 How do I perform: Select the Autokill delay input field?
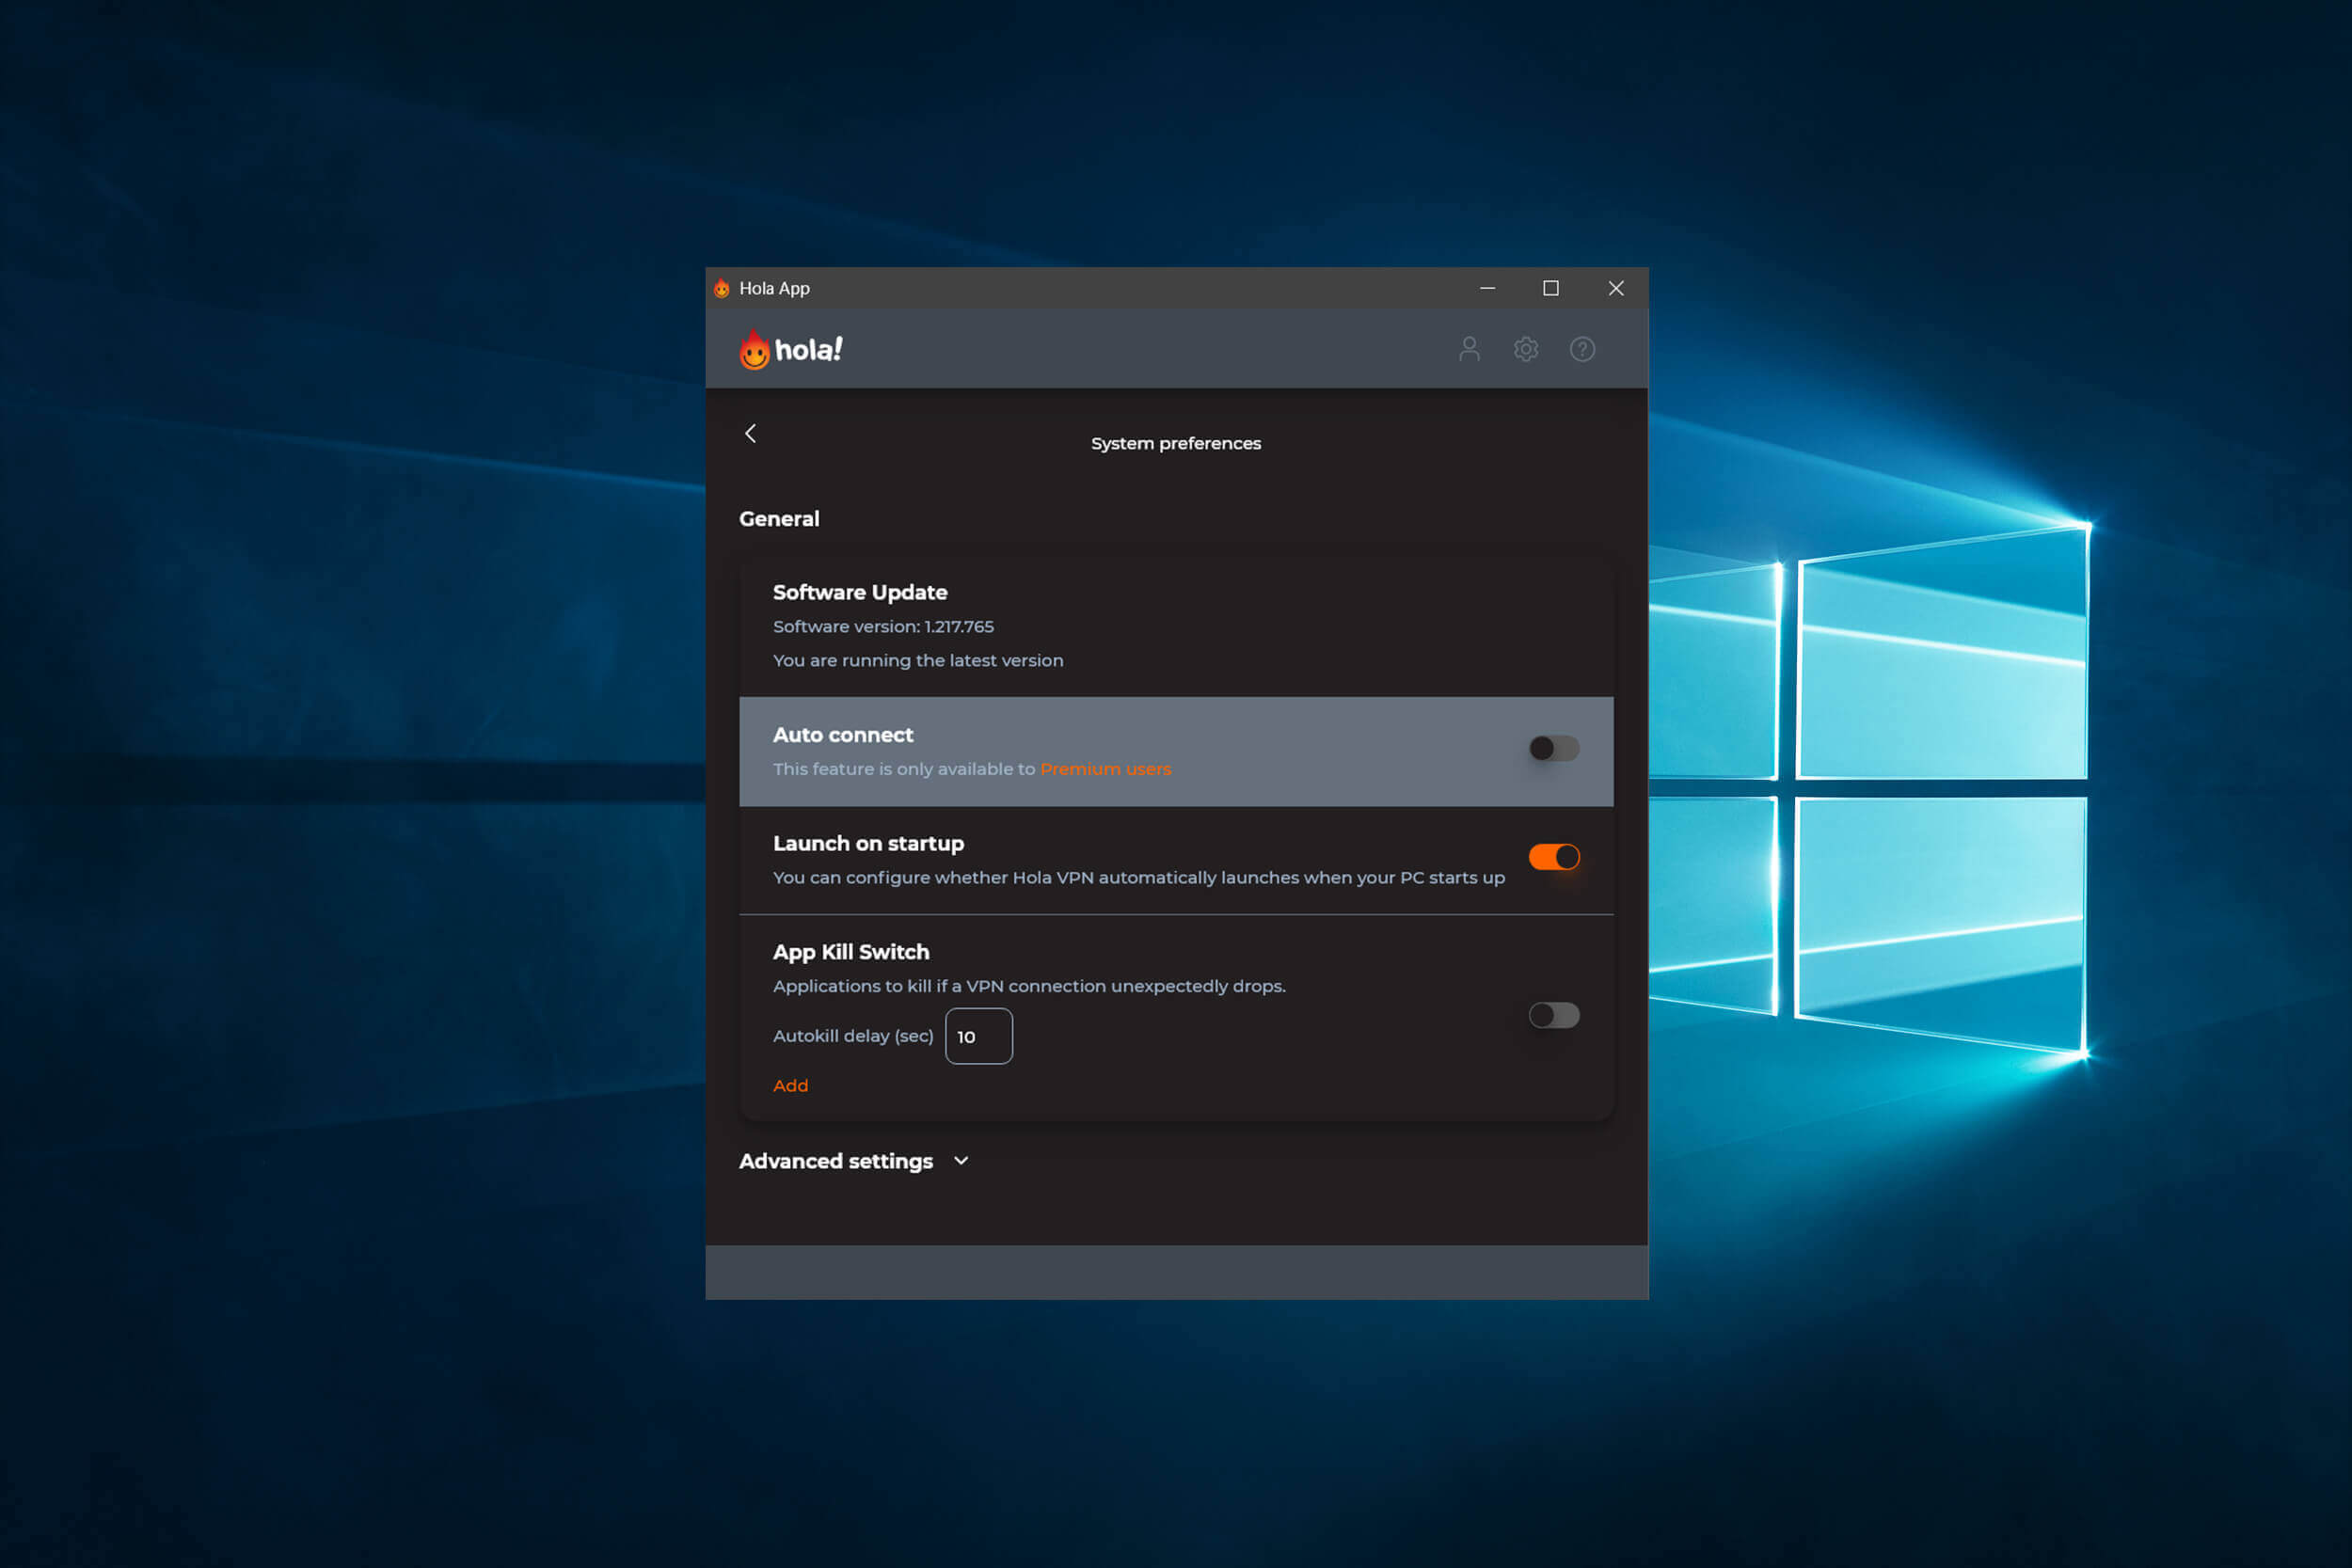click(x=975, y=1035)
